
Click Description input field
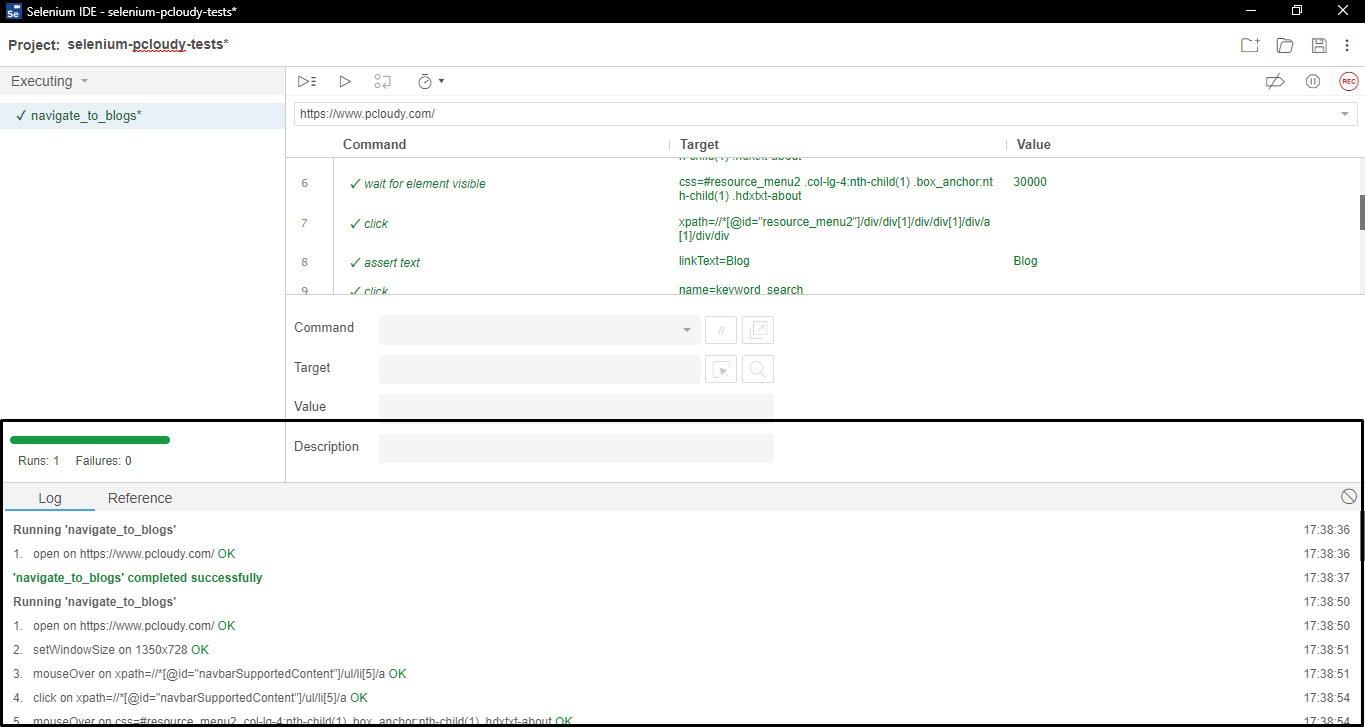[576, 448]
